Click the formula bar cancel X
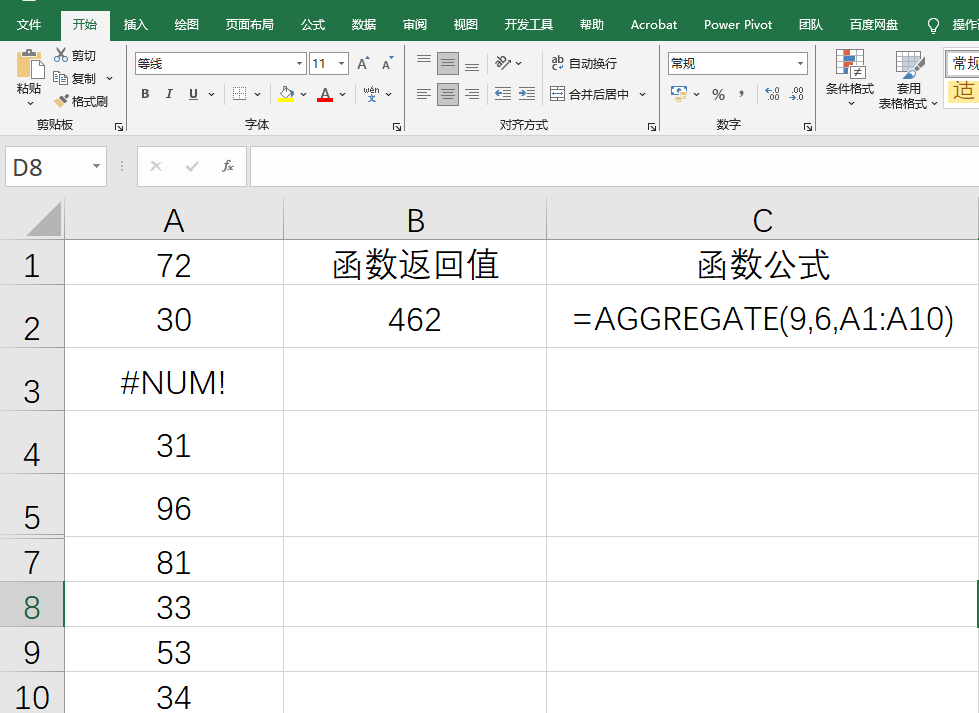The height and width of the screenshot is (713, 979). pyautogui.click(x=156, y=166)
